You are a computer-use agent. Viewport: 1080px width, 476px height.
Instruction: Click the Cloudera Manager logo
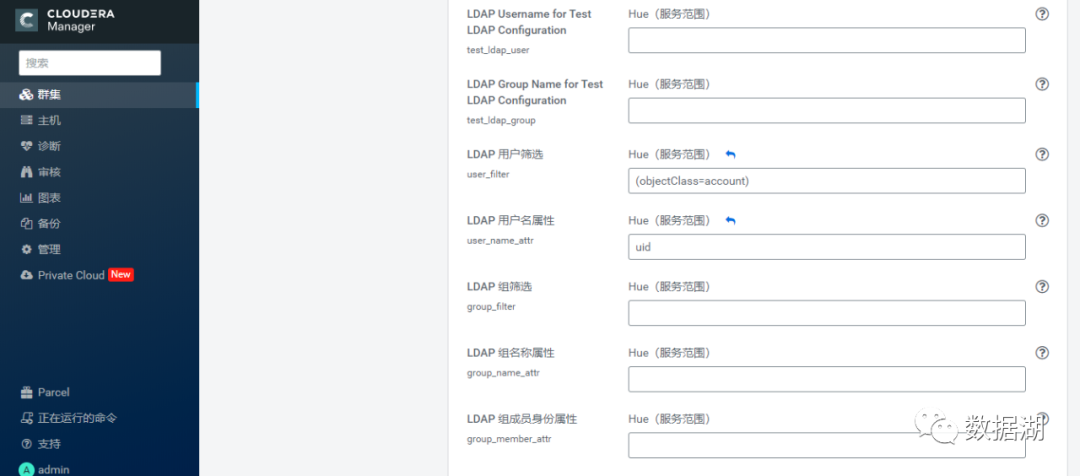click(x=66, y=20)
